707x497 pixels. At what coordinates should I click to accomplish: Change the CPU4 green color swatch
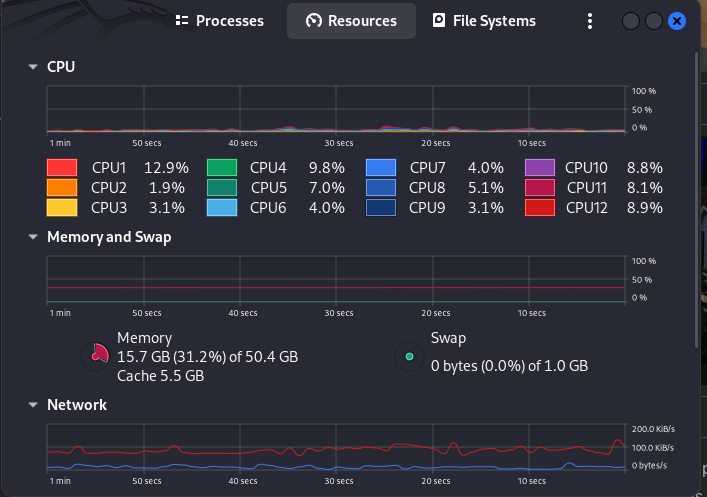222,167
